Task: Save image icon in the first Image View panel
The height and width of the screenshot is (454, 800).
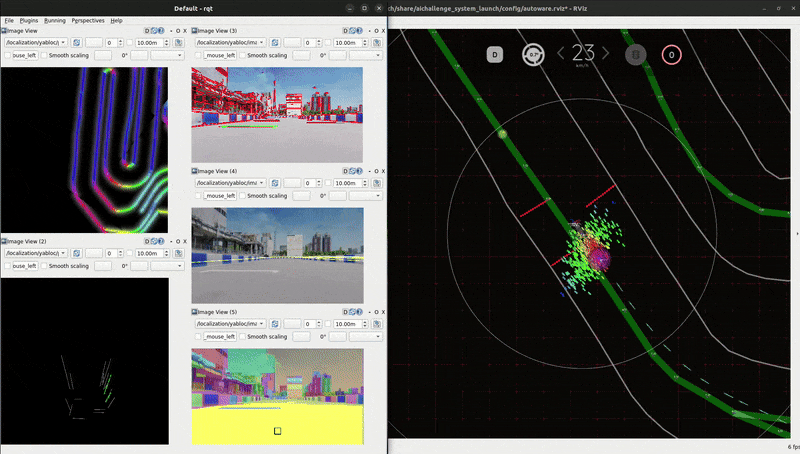Action: (179, 42)
